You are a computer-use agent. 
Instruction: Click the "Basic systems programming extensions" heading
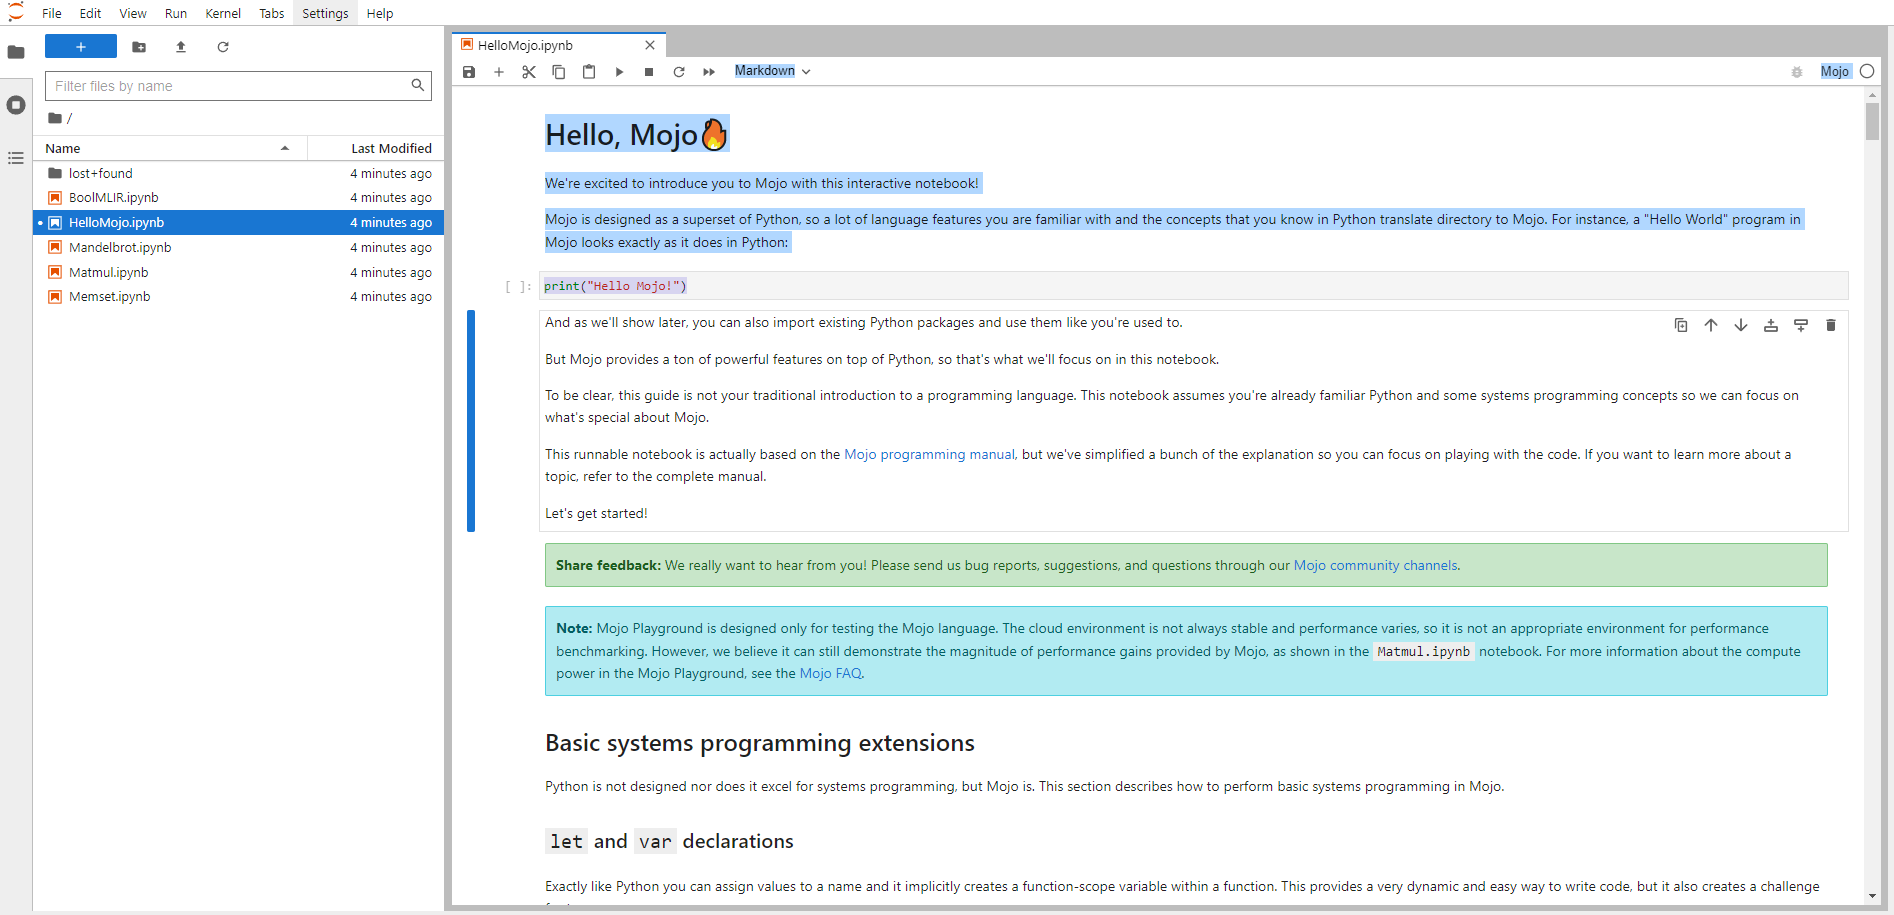[760, 743]
